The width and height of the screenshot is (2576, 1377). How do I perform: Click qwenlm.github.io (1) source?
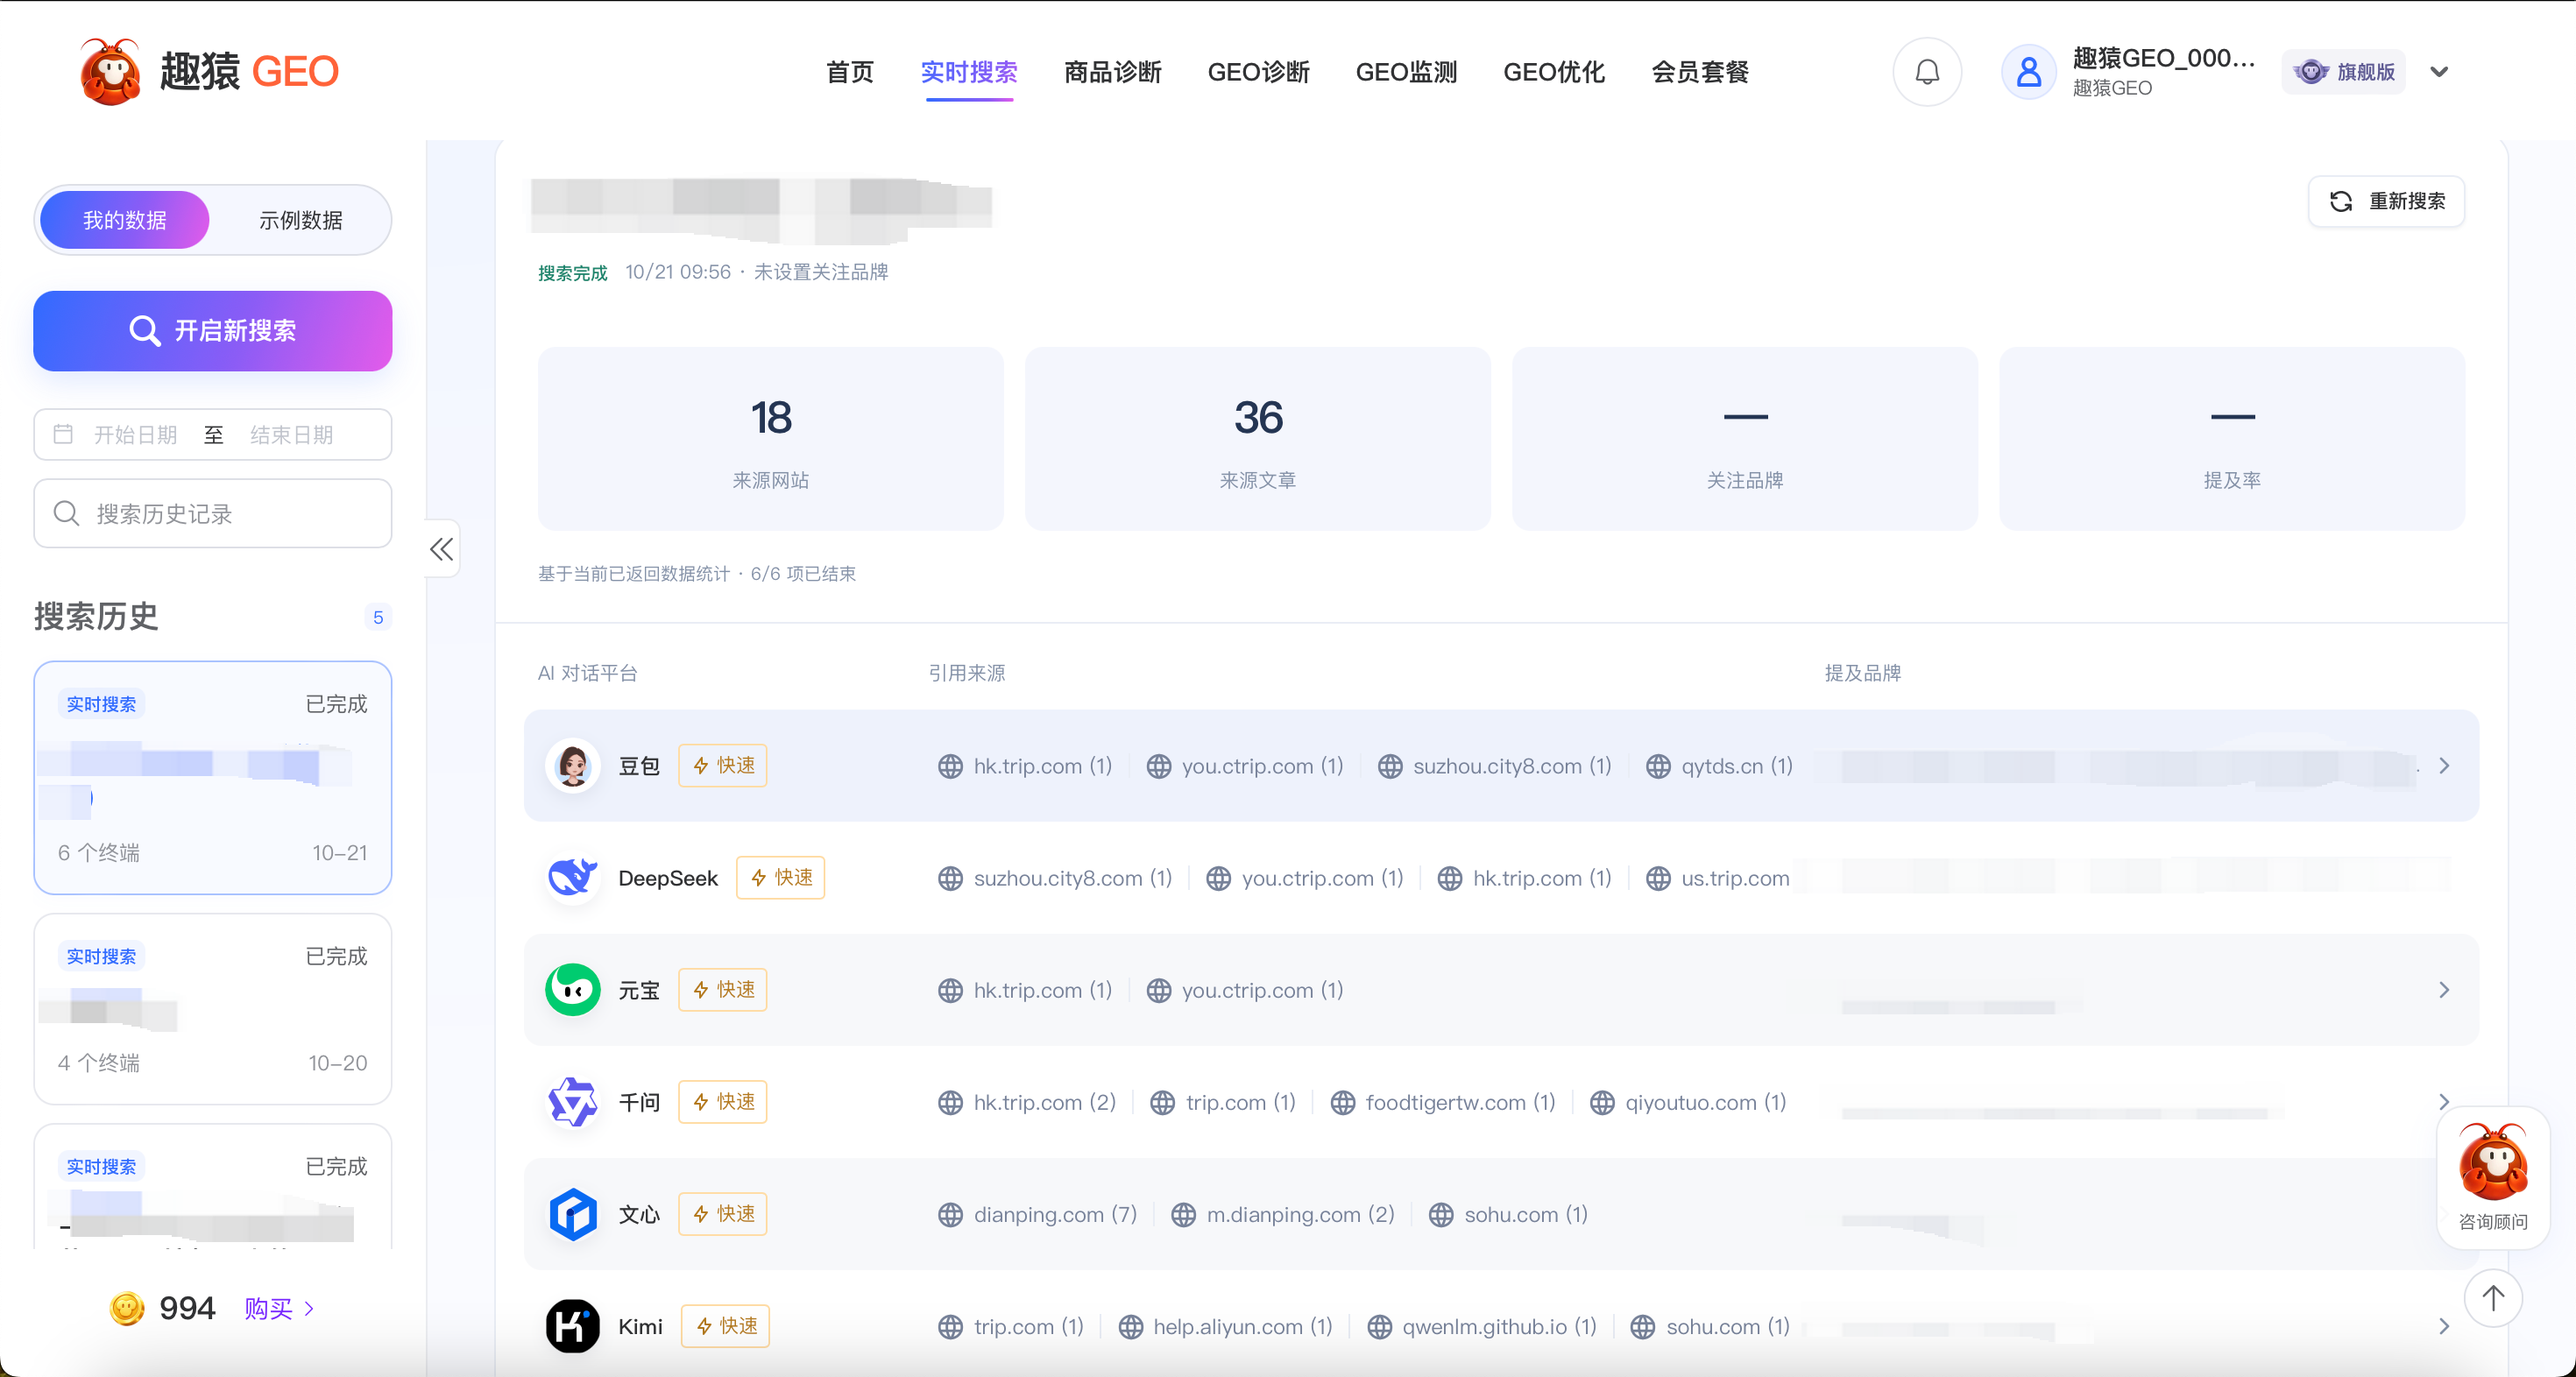pos(1482,1326)
